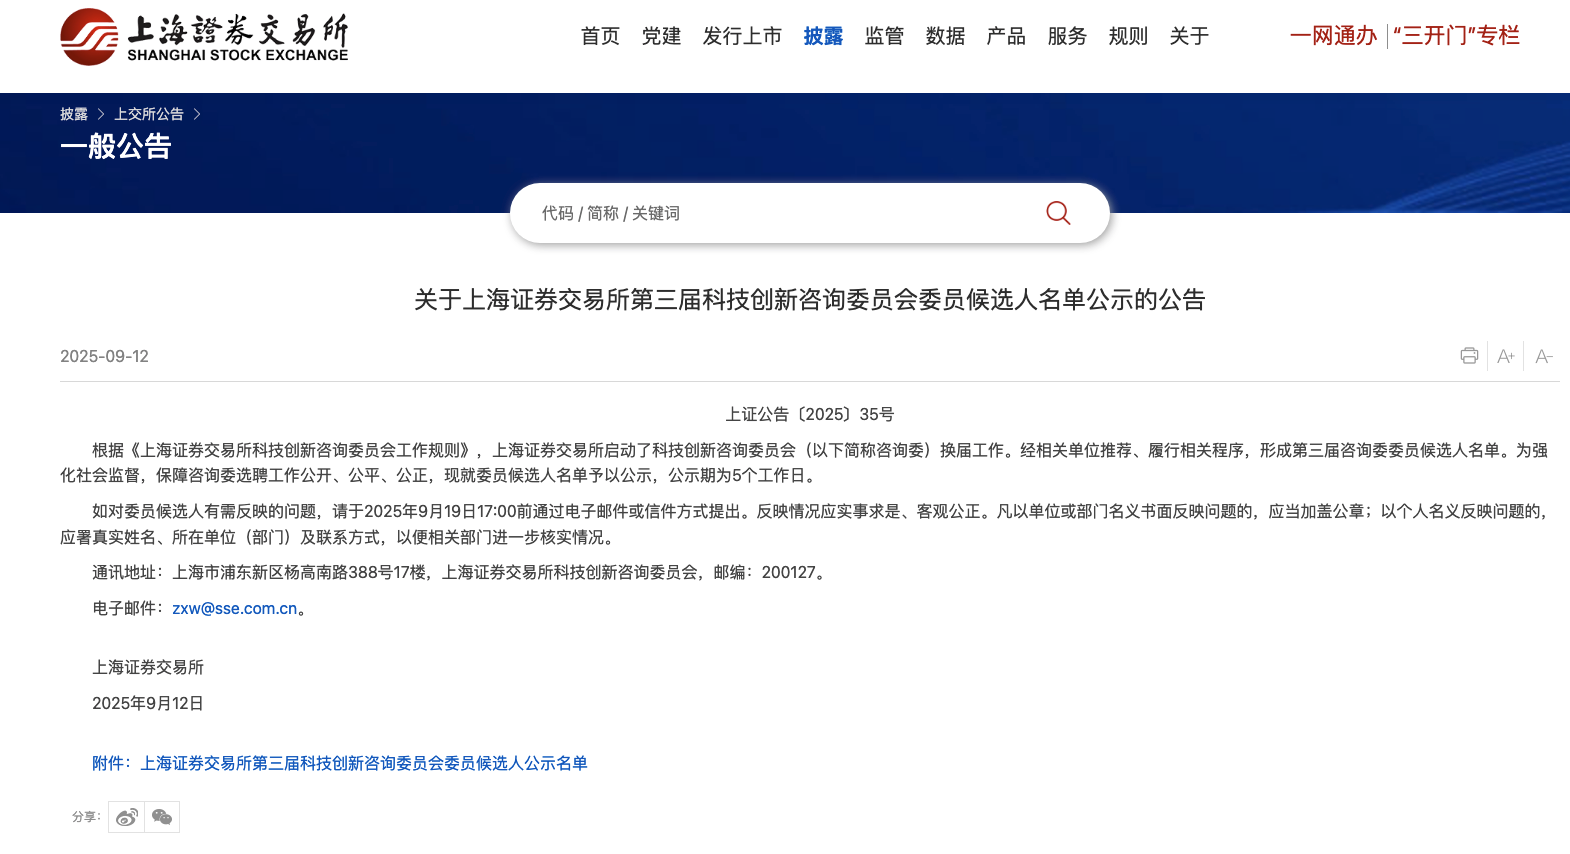The height and width of the screenshot is (854, 1570).
Task: Open the 首页 menu item
Action: click(600, 36)
